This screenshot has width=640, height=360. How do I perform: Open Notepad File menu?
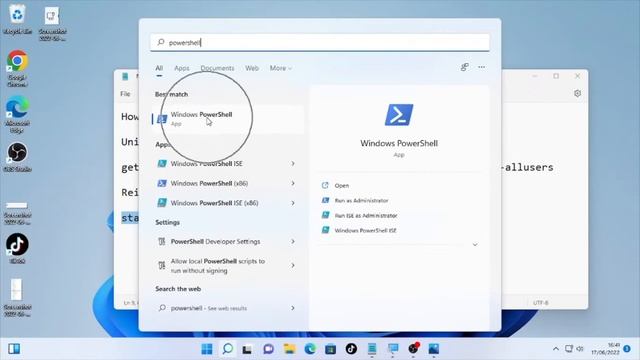coord(125,94)
